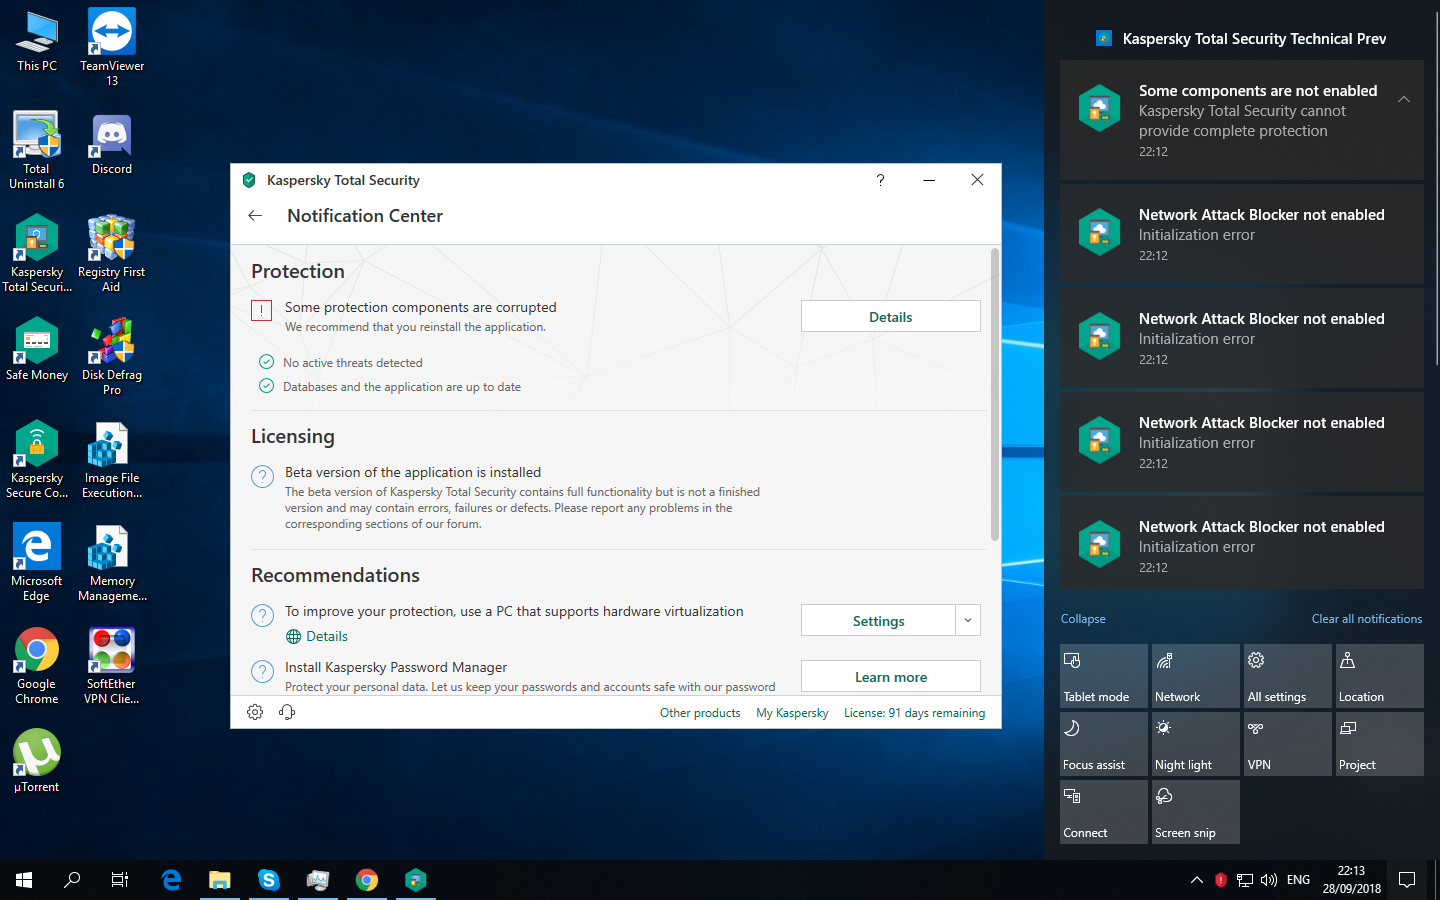Go back using the Notification Center arrow
1440x900 pixels.
[255, 216]
